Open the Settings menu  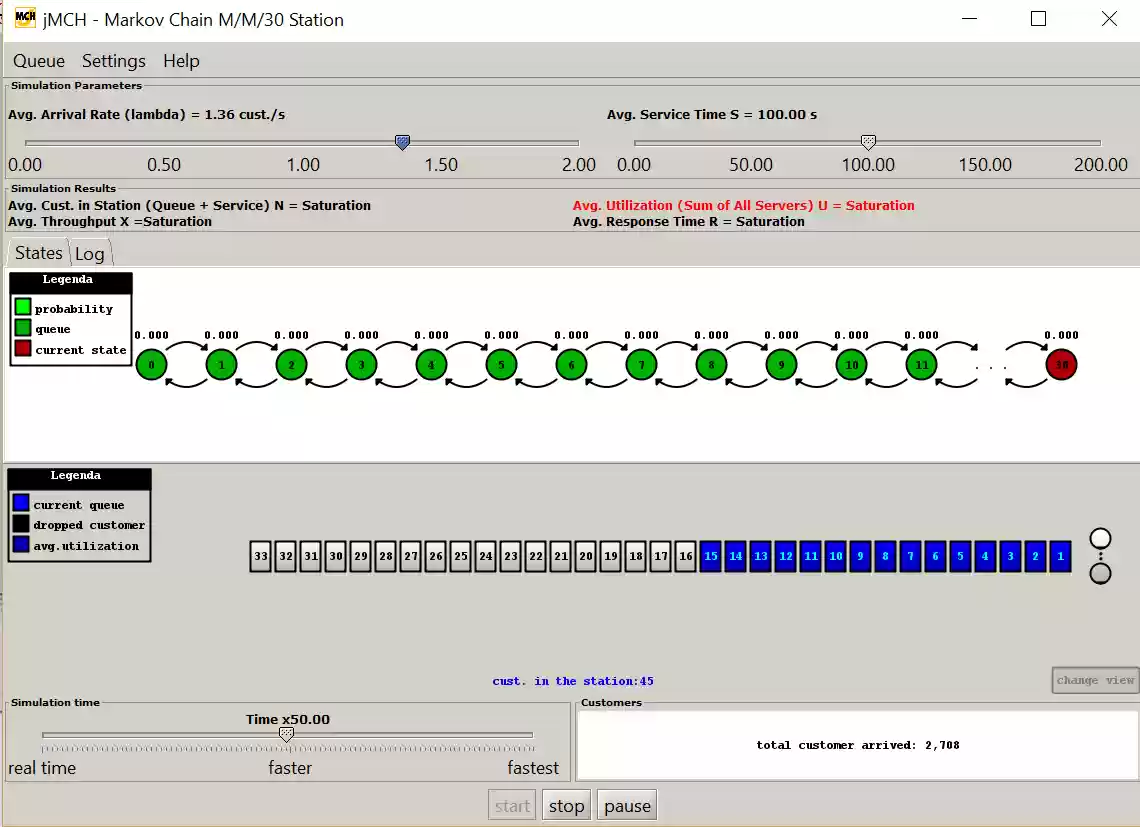coord(113,61)
